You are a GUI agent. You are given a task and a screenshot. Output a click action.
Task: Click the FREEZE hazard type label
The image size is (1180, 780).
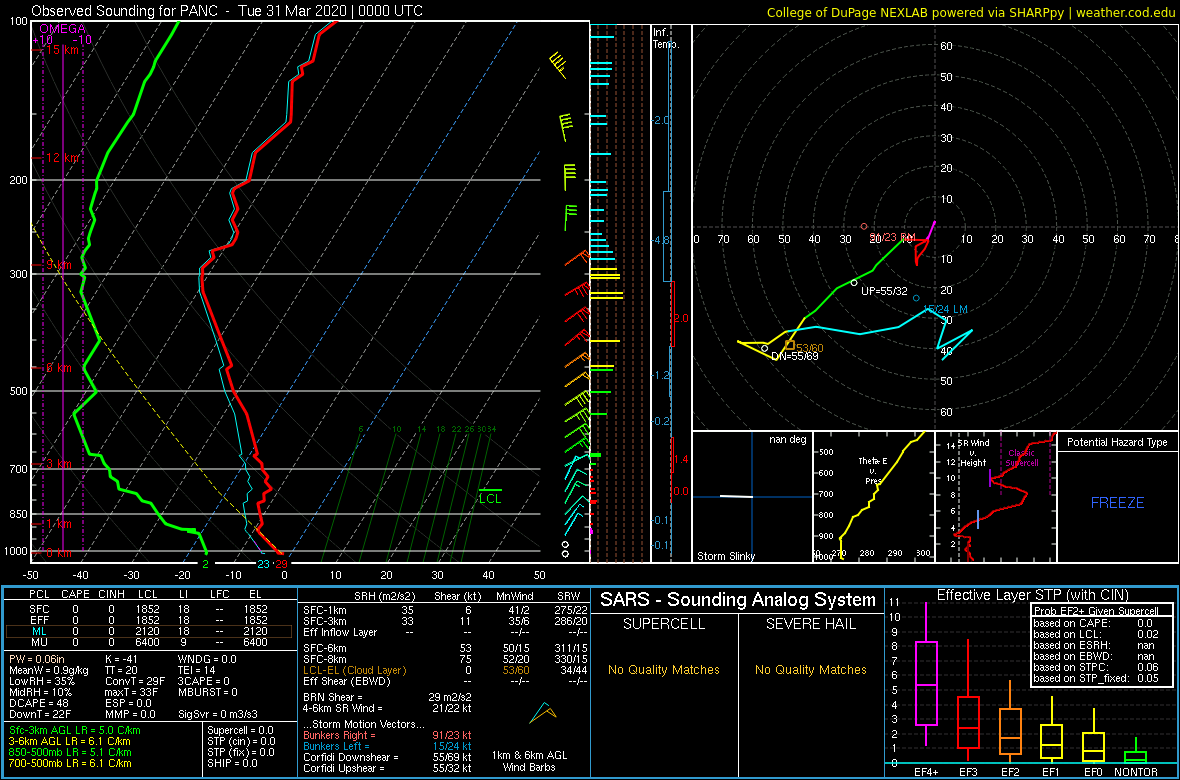point(1118,502)
